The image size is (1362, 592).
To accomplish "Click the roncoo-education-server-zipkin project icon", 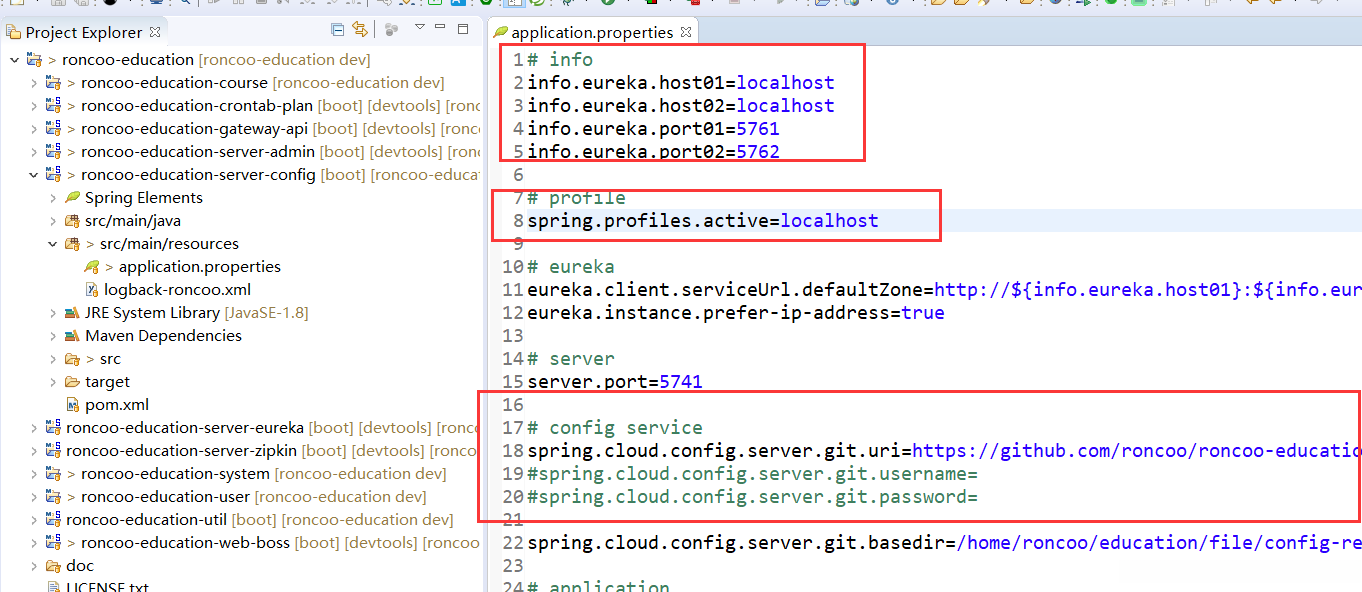I will pyautogui.click(x=53, y=450).
